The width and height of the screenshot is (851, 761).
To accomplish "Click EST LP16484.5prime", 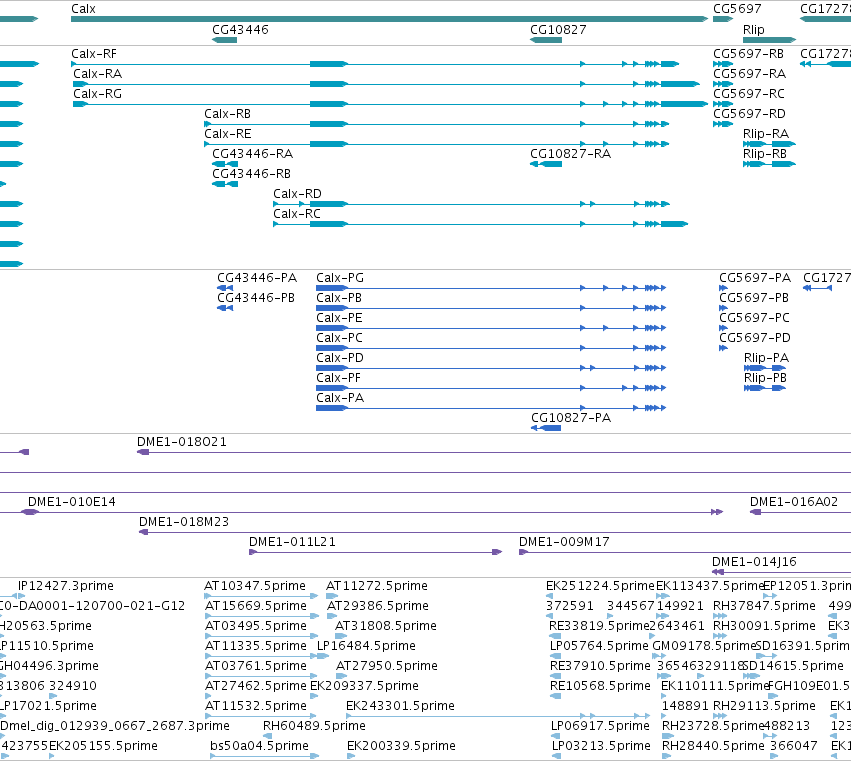I will click(366, 646).
